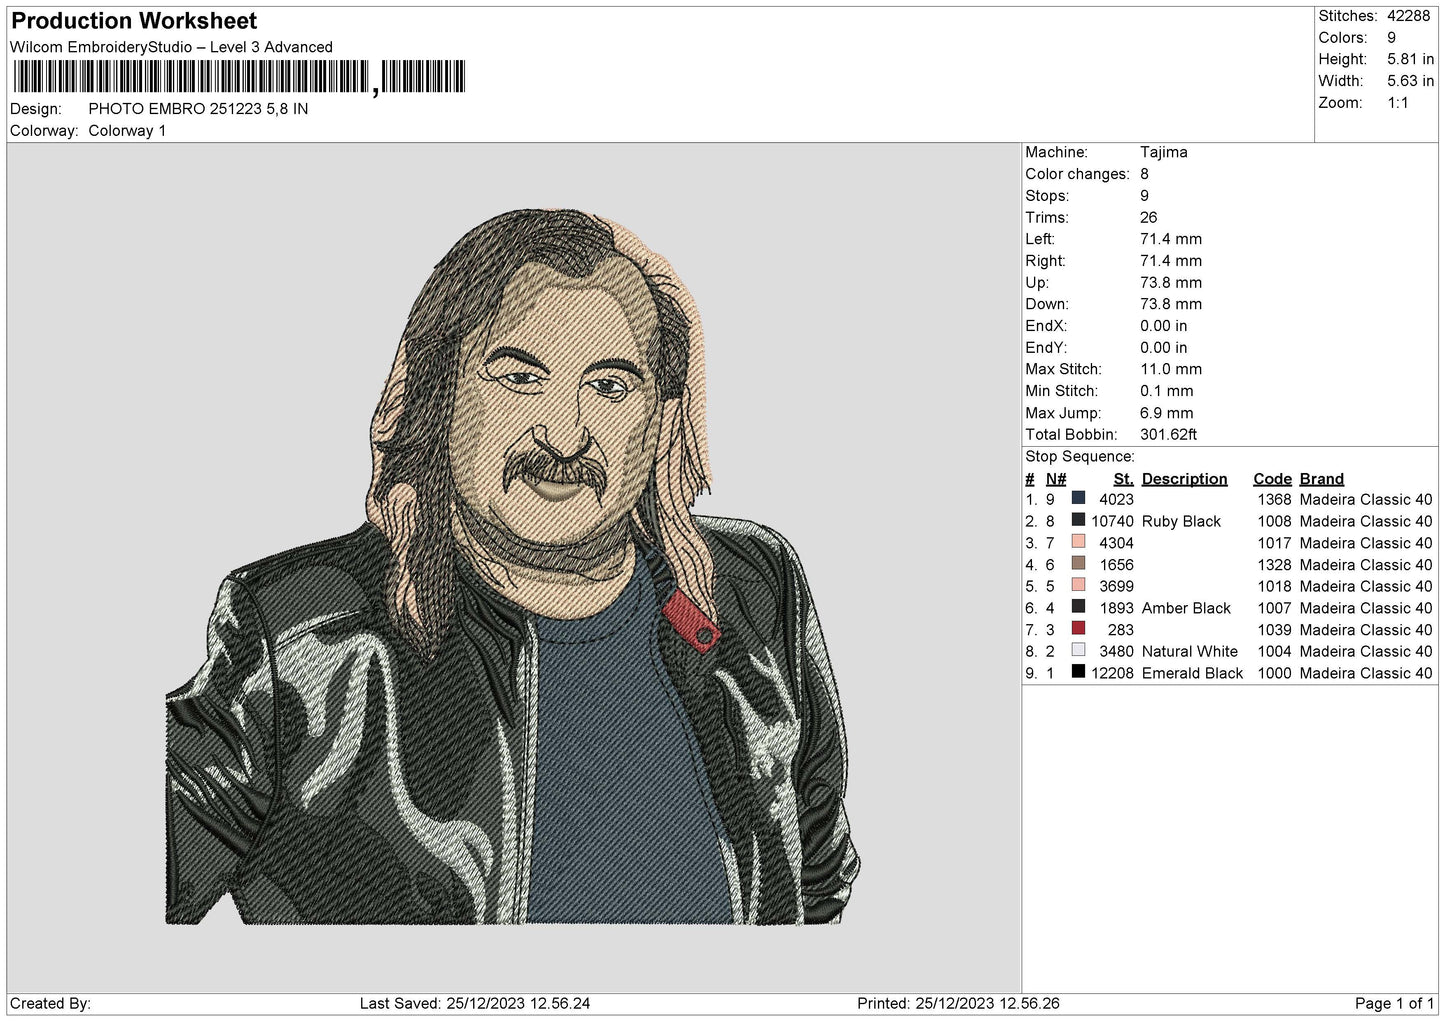Click the Colors value 9

(1391, 38)
